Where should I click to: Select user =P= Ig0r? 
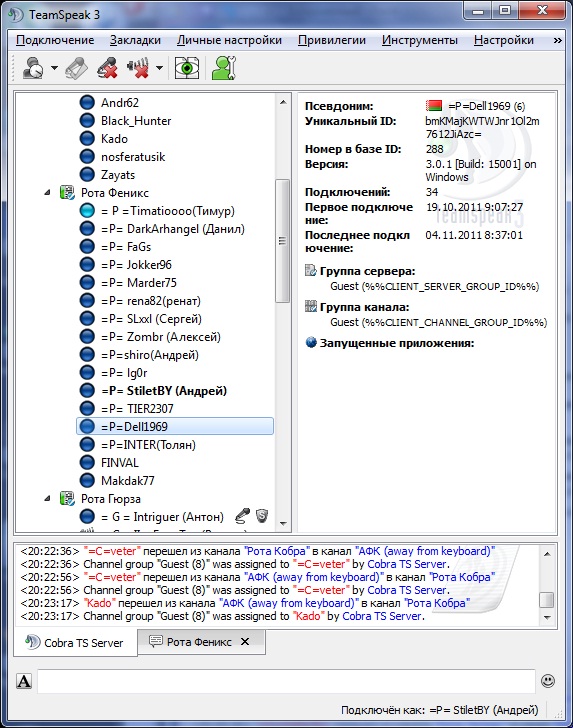point(124,373)
